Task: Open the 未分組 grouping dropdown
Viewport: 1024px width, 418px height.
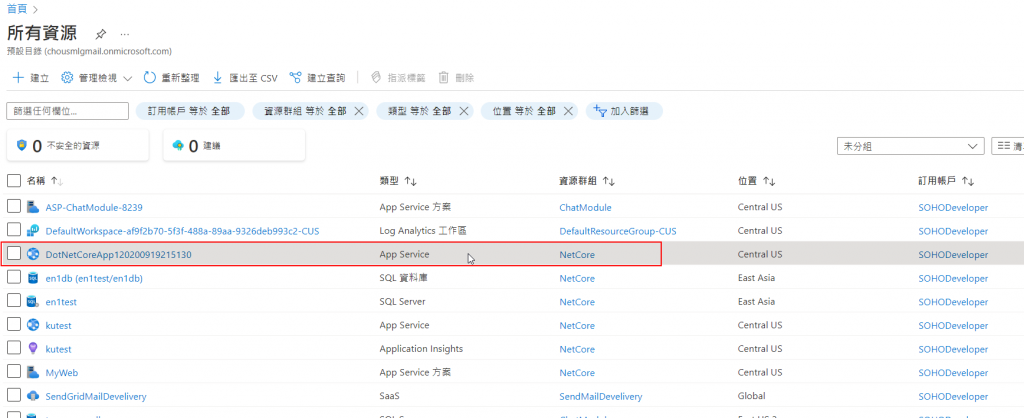Action: pos(910,146)
